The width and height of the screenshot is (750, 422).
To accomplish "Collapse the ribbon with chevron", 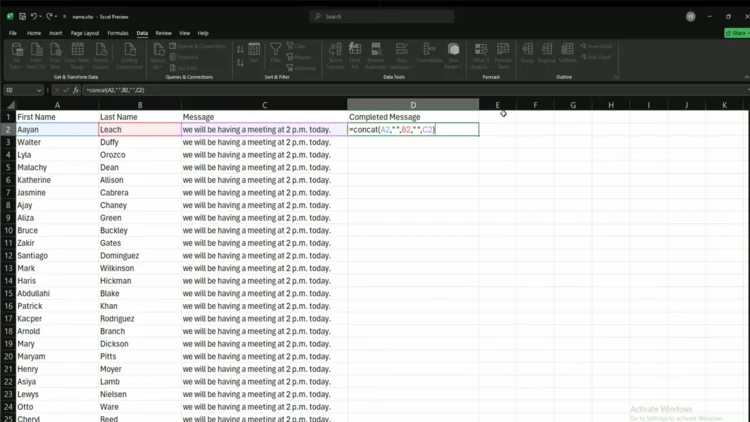I will 746,77.
